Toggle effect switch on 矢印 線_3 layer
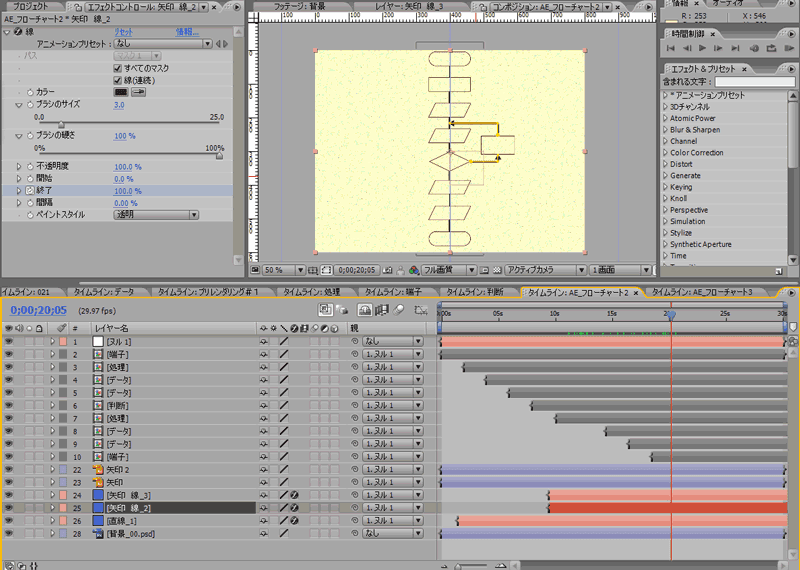Viewport: 800px width, 570px height. coord(294,495)
